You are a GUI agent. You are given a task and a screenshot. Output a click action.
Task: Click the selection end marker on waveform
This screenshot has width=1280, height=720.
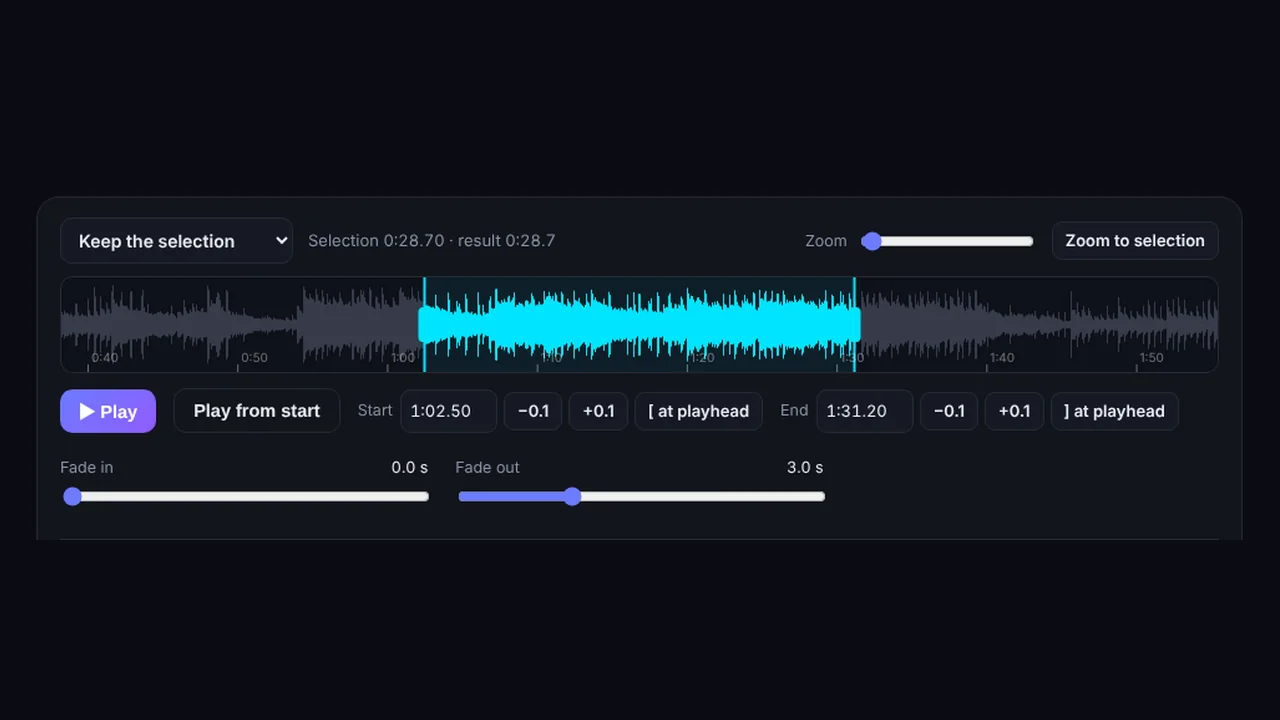pyautogui.click(x=854, y=325)
